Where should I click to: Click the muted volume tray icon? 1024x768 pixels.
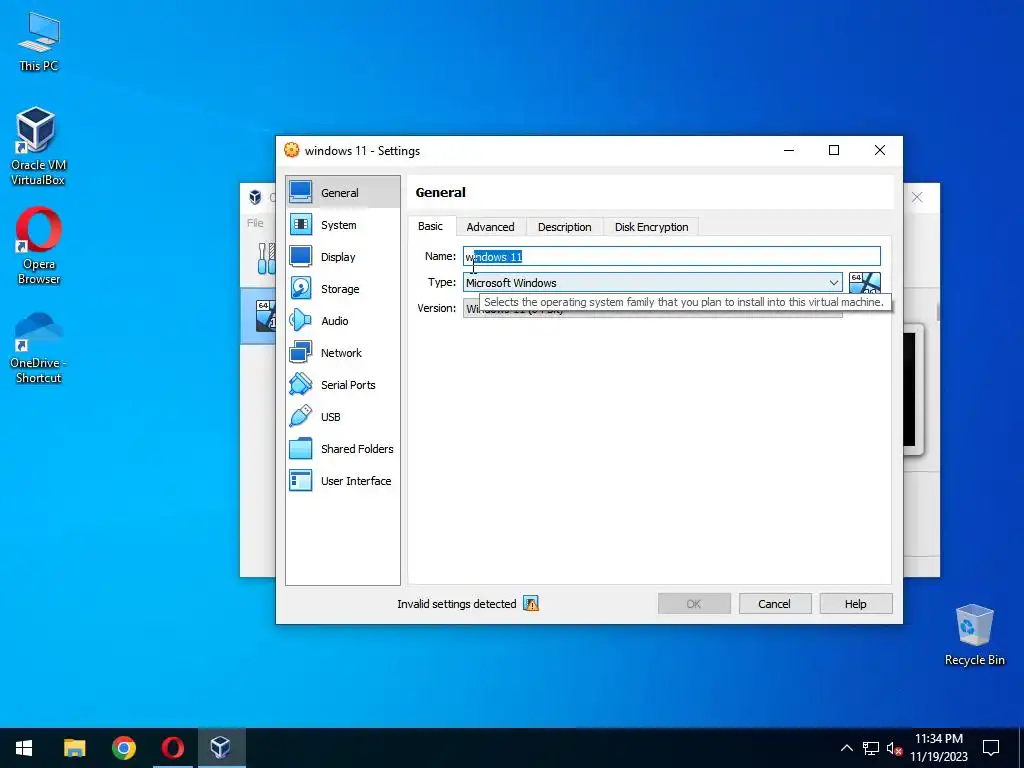[x=895, y=748]
